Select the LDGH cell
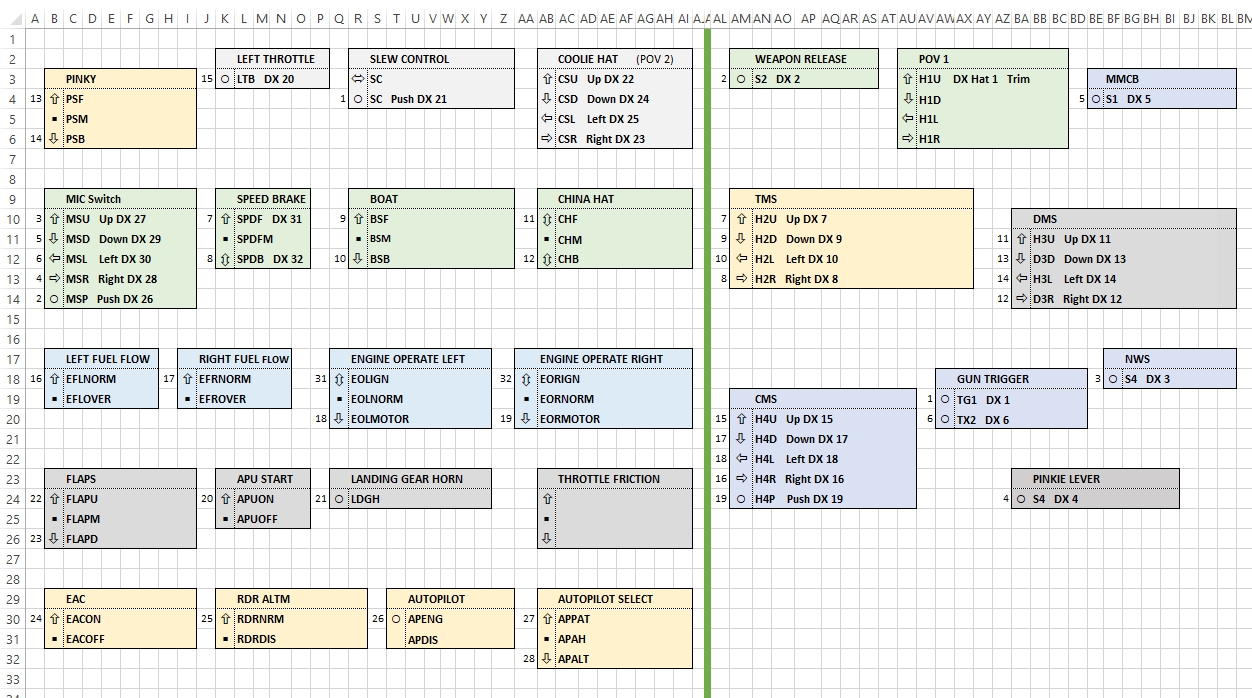1252x698 pixels. (420, 499)
